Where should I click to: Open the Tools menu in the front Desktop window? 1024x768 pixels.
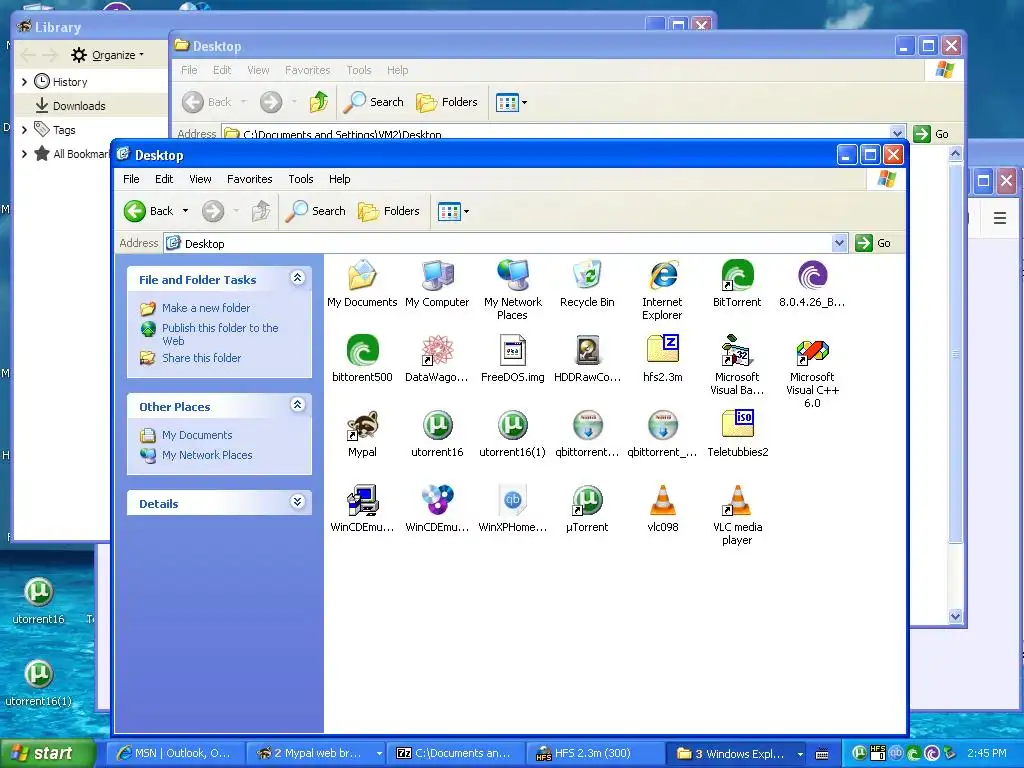point(301,179)
